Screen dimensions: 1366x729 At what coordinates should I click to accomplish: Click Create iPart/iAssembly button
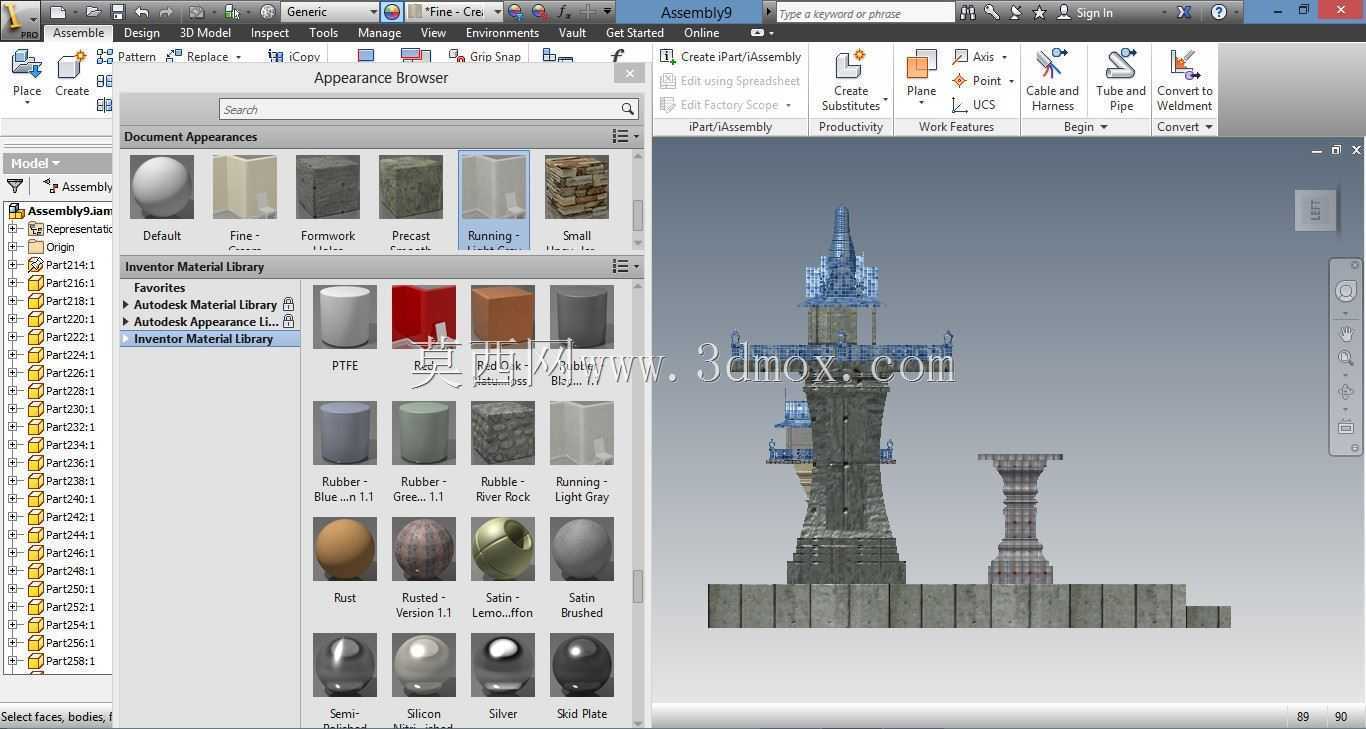731,57
